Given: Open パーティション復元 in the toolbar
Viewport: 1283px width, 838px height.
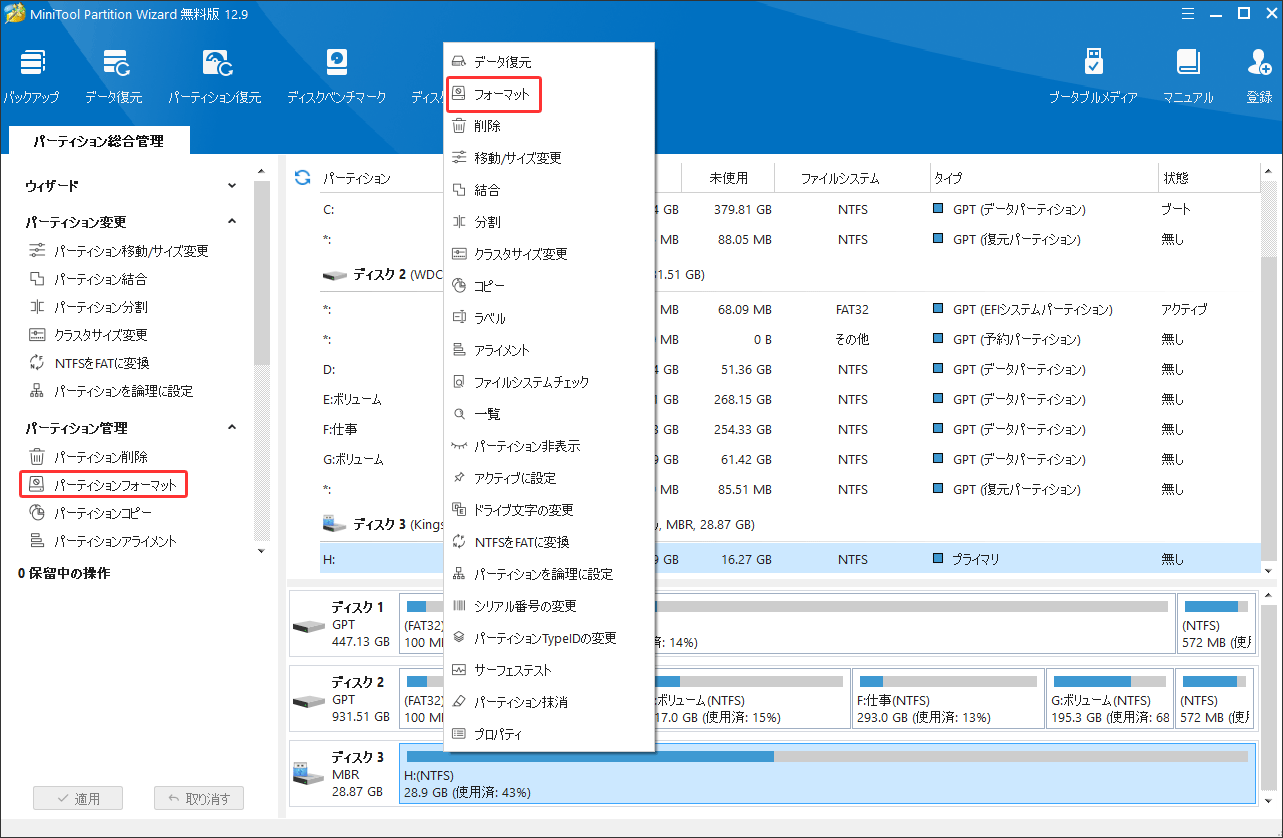Looking at the screenshot, I should tap(214, 76).
